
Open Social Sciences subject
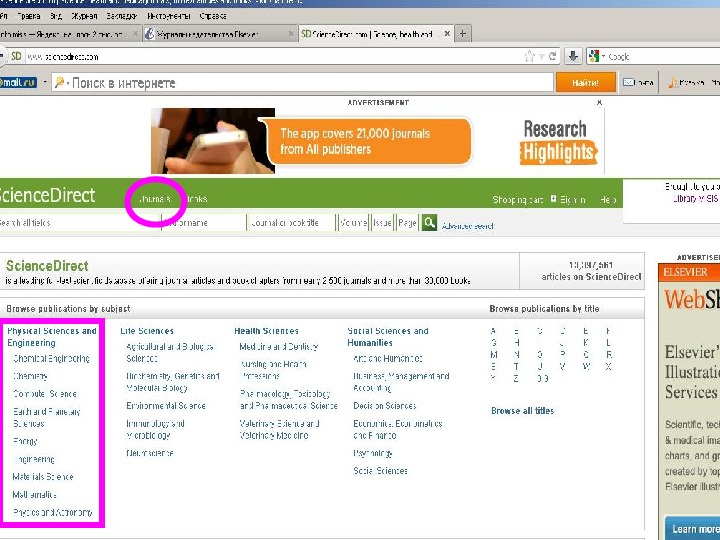pyautogui.click(x=380, y=471)
